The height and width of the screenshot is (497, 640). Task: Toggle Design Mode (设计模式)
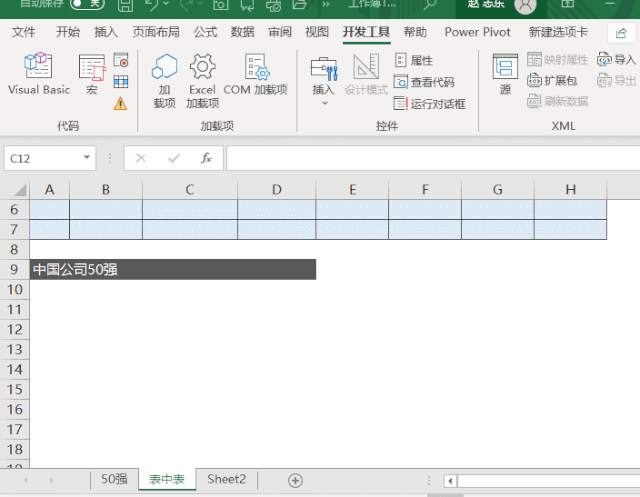pyautogui.click(x=366, y=74)
